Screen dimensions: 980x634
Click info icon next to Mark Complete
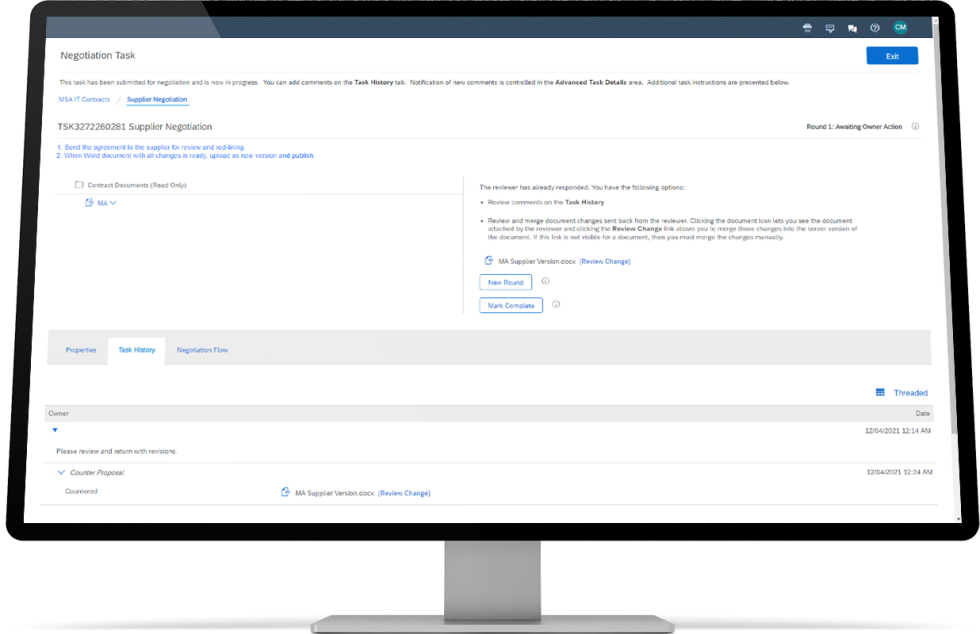(556, 305)
